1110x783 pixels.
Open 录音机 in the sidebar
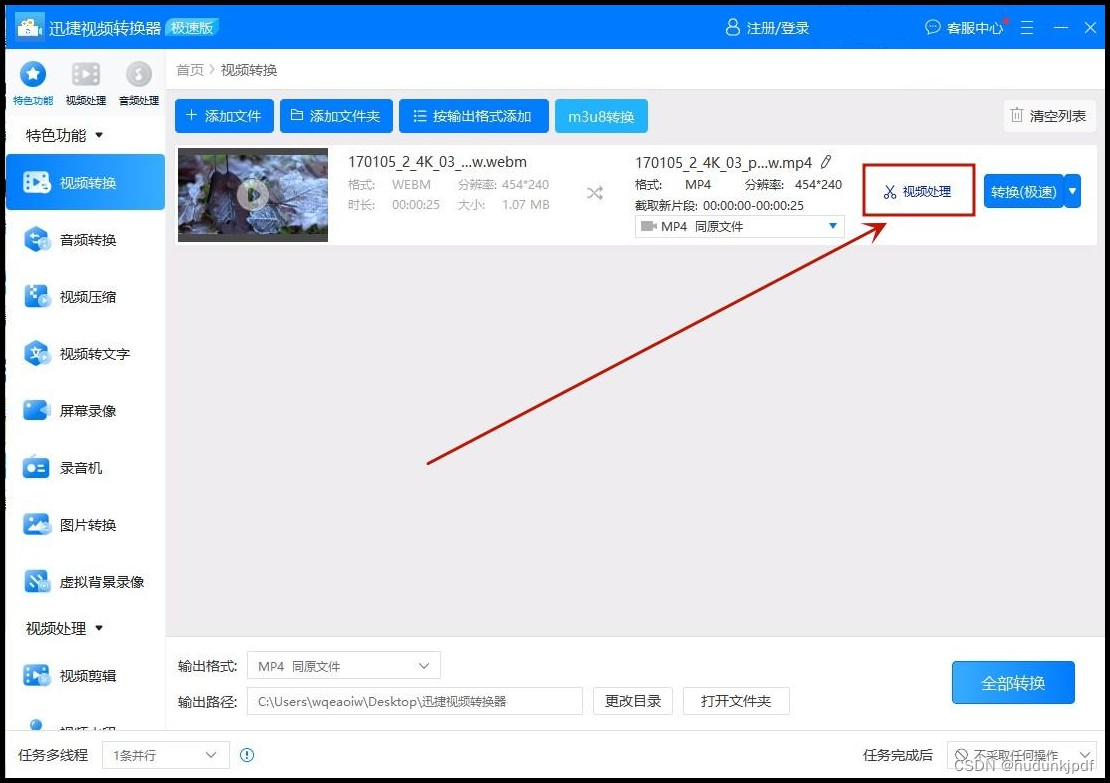85,468
